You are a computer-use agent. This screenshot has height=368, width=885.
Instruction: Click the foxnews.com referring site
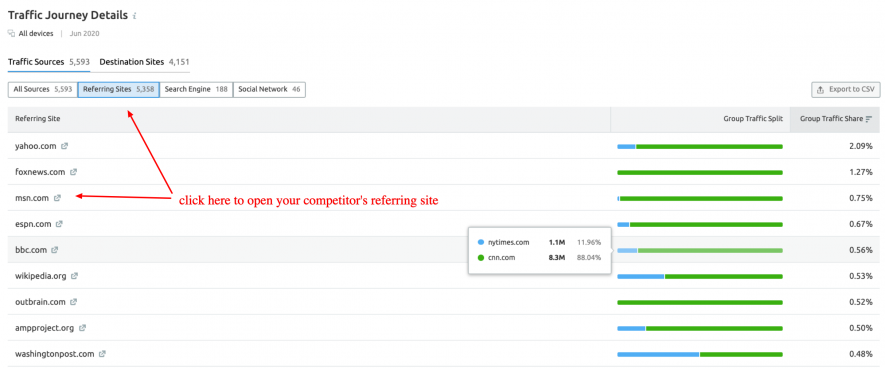(40, 172)
